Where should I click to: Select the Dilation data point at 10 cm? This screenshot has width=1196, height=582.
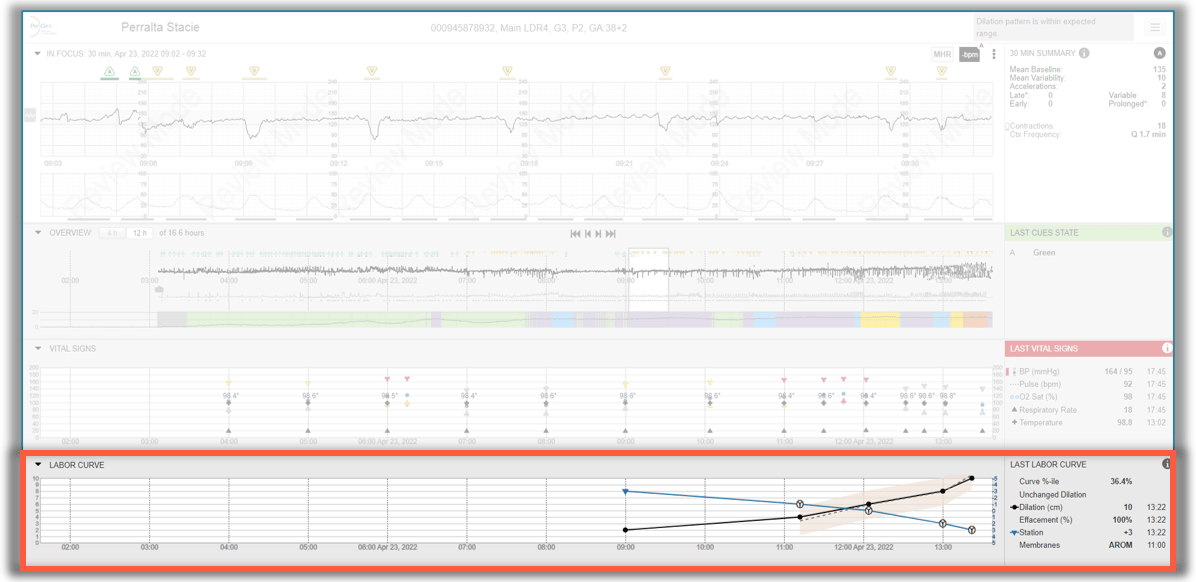[x=970, y=478]
